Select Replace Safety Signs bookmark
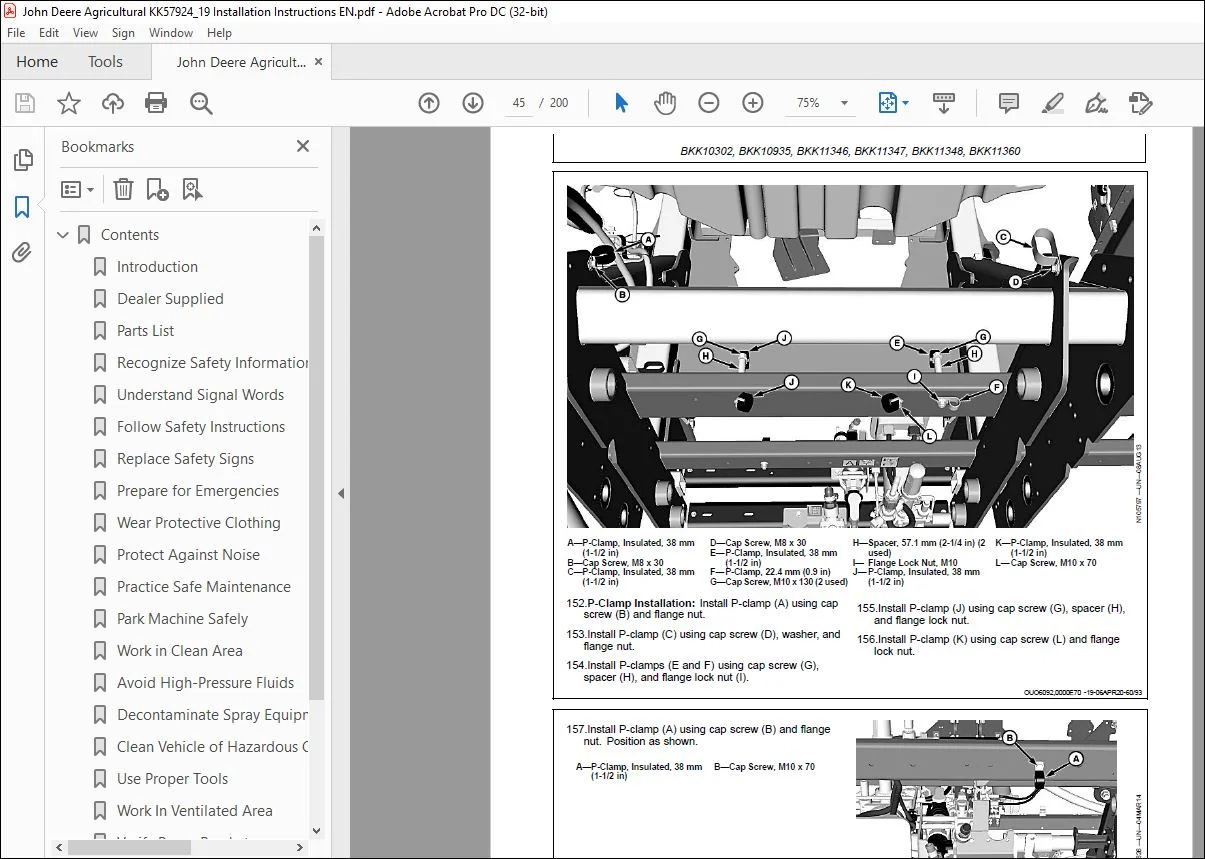The height and width of the screenshot is (859, 1205). (x=185, y=459)
